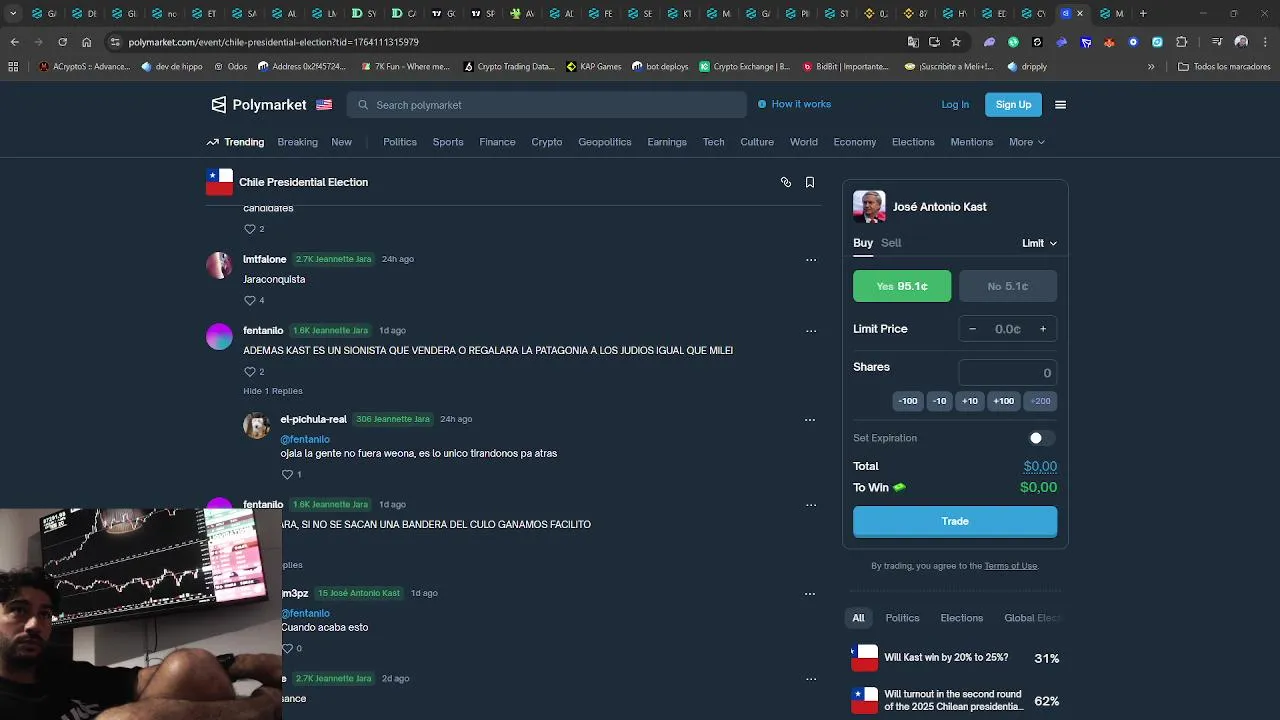Collapse replies via Hide 1 Replies
The width and height of the screenshot is (1280, 720).
[x=273, y=391]
